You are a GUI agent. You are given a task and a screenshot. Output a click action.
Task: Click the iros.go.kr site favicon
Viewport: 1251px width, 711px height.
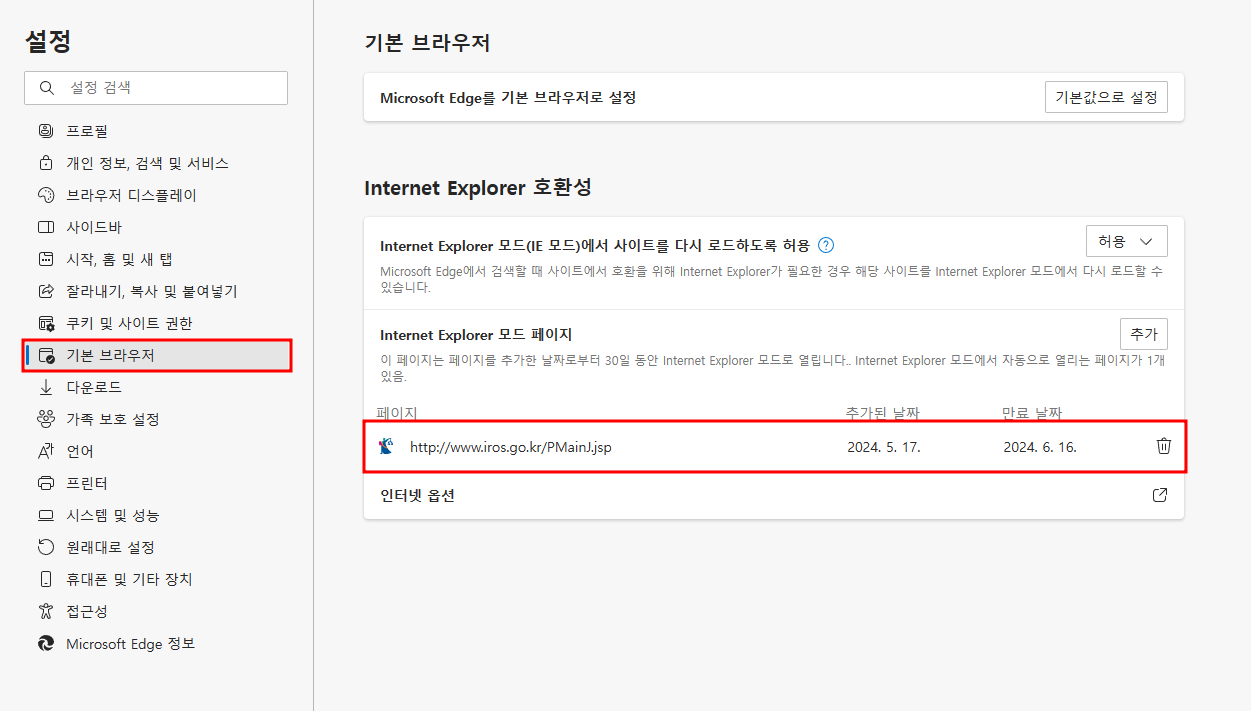click(x=387, y=446)
